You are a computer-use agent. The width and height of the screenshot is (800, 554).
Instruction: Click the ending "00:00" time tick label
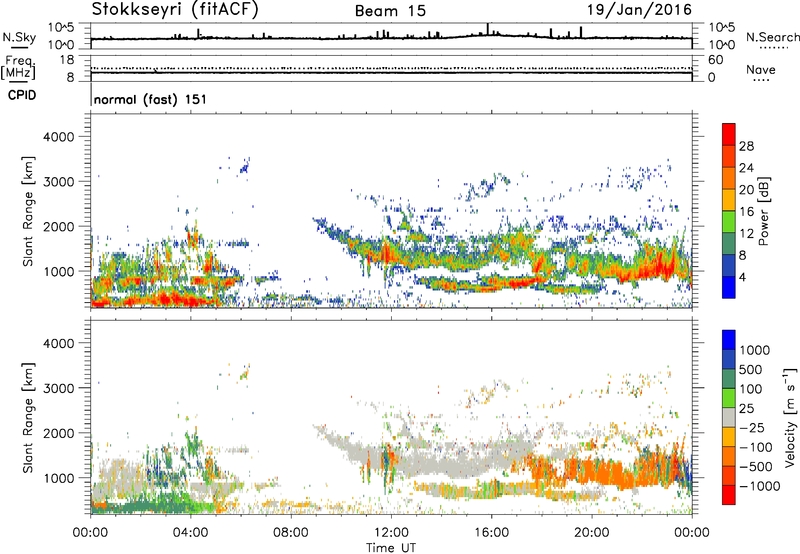[x=692, y=533]
